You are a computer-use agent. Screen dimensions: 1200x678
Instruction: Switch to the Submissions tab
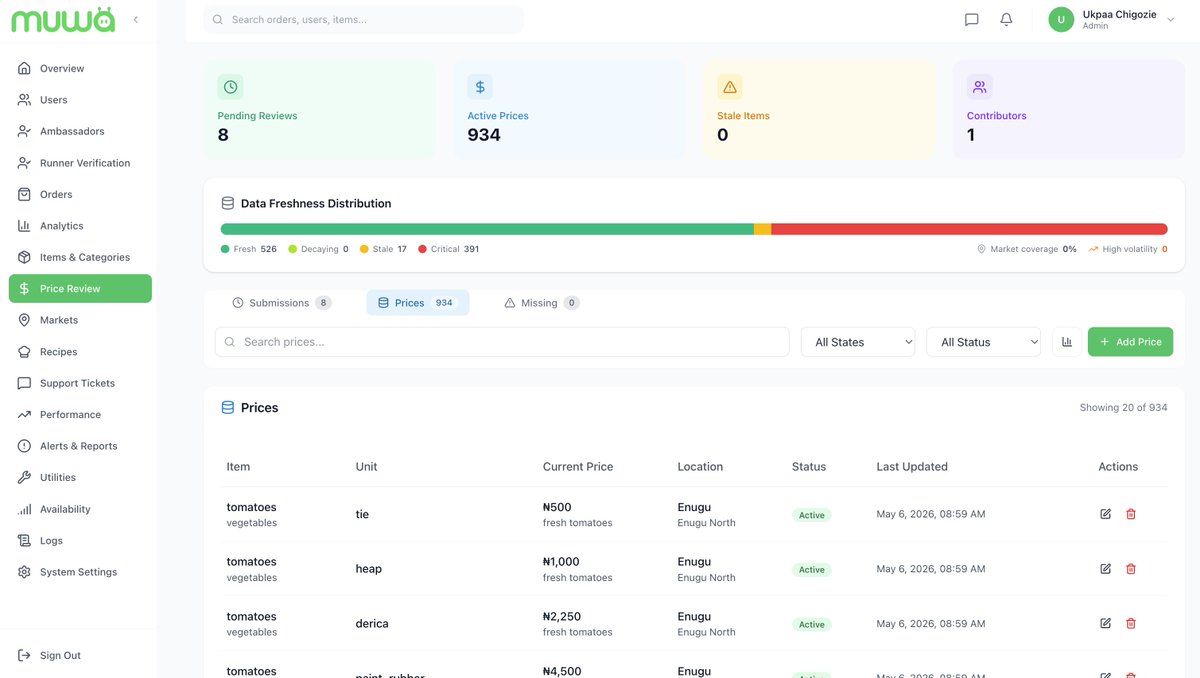point(281,303)
